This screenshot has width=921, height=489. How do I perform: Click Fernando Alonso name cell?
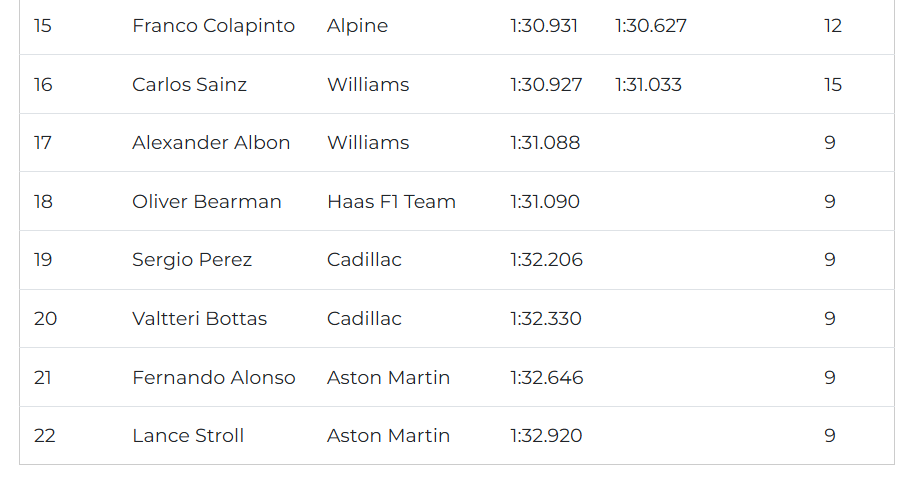coord(213,378)
